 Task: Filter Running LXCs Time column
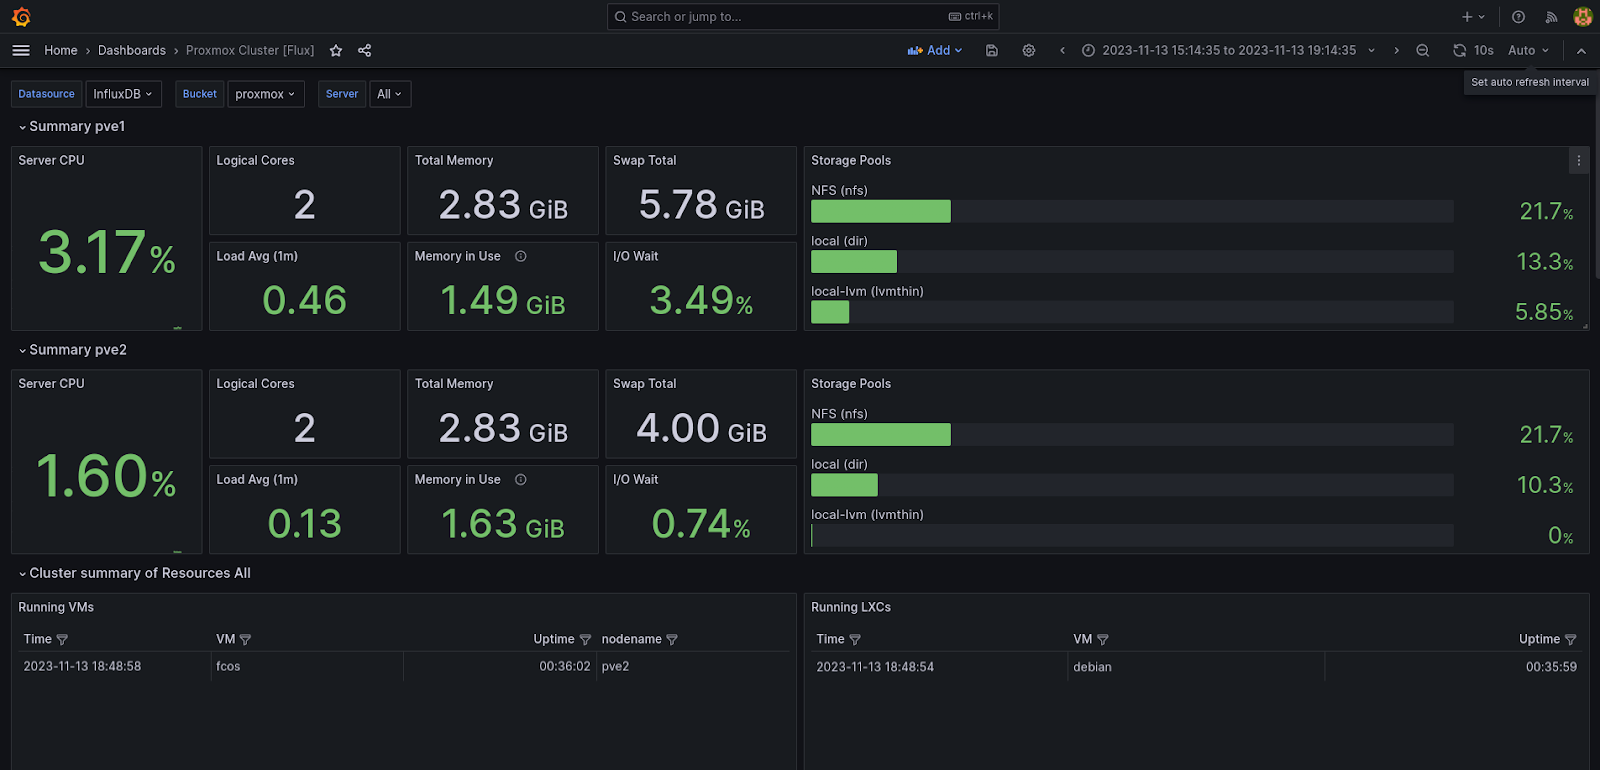point(855,639)
